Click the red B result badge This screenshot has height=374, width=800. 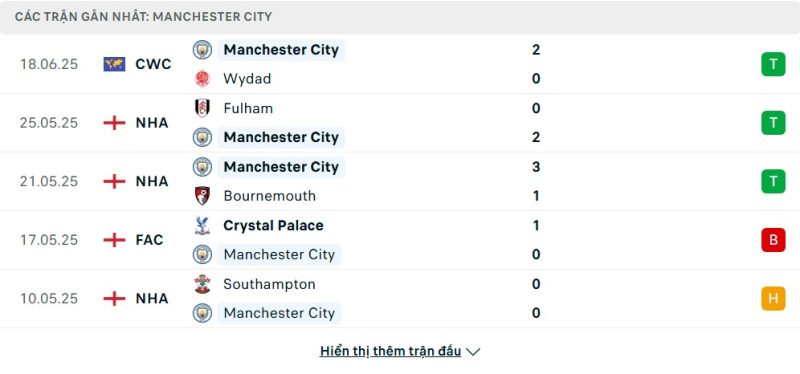coord(773,240)
